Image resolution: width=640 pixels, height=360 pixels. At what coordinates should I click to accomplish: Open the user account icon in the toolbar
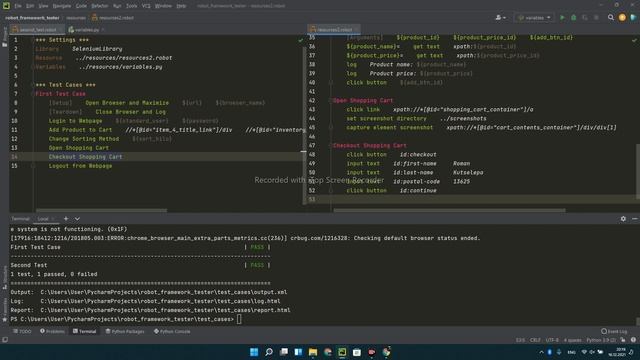coord(500,18)
